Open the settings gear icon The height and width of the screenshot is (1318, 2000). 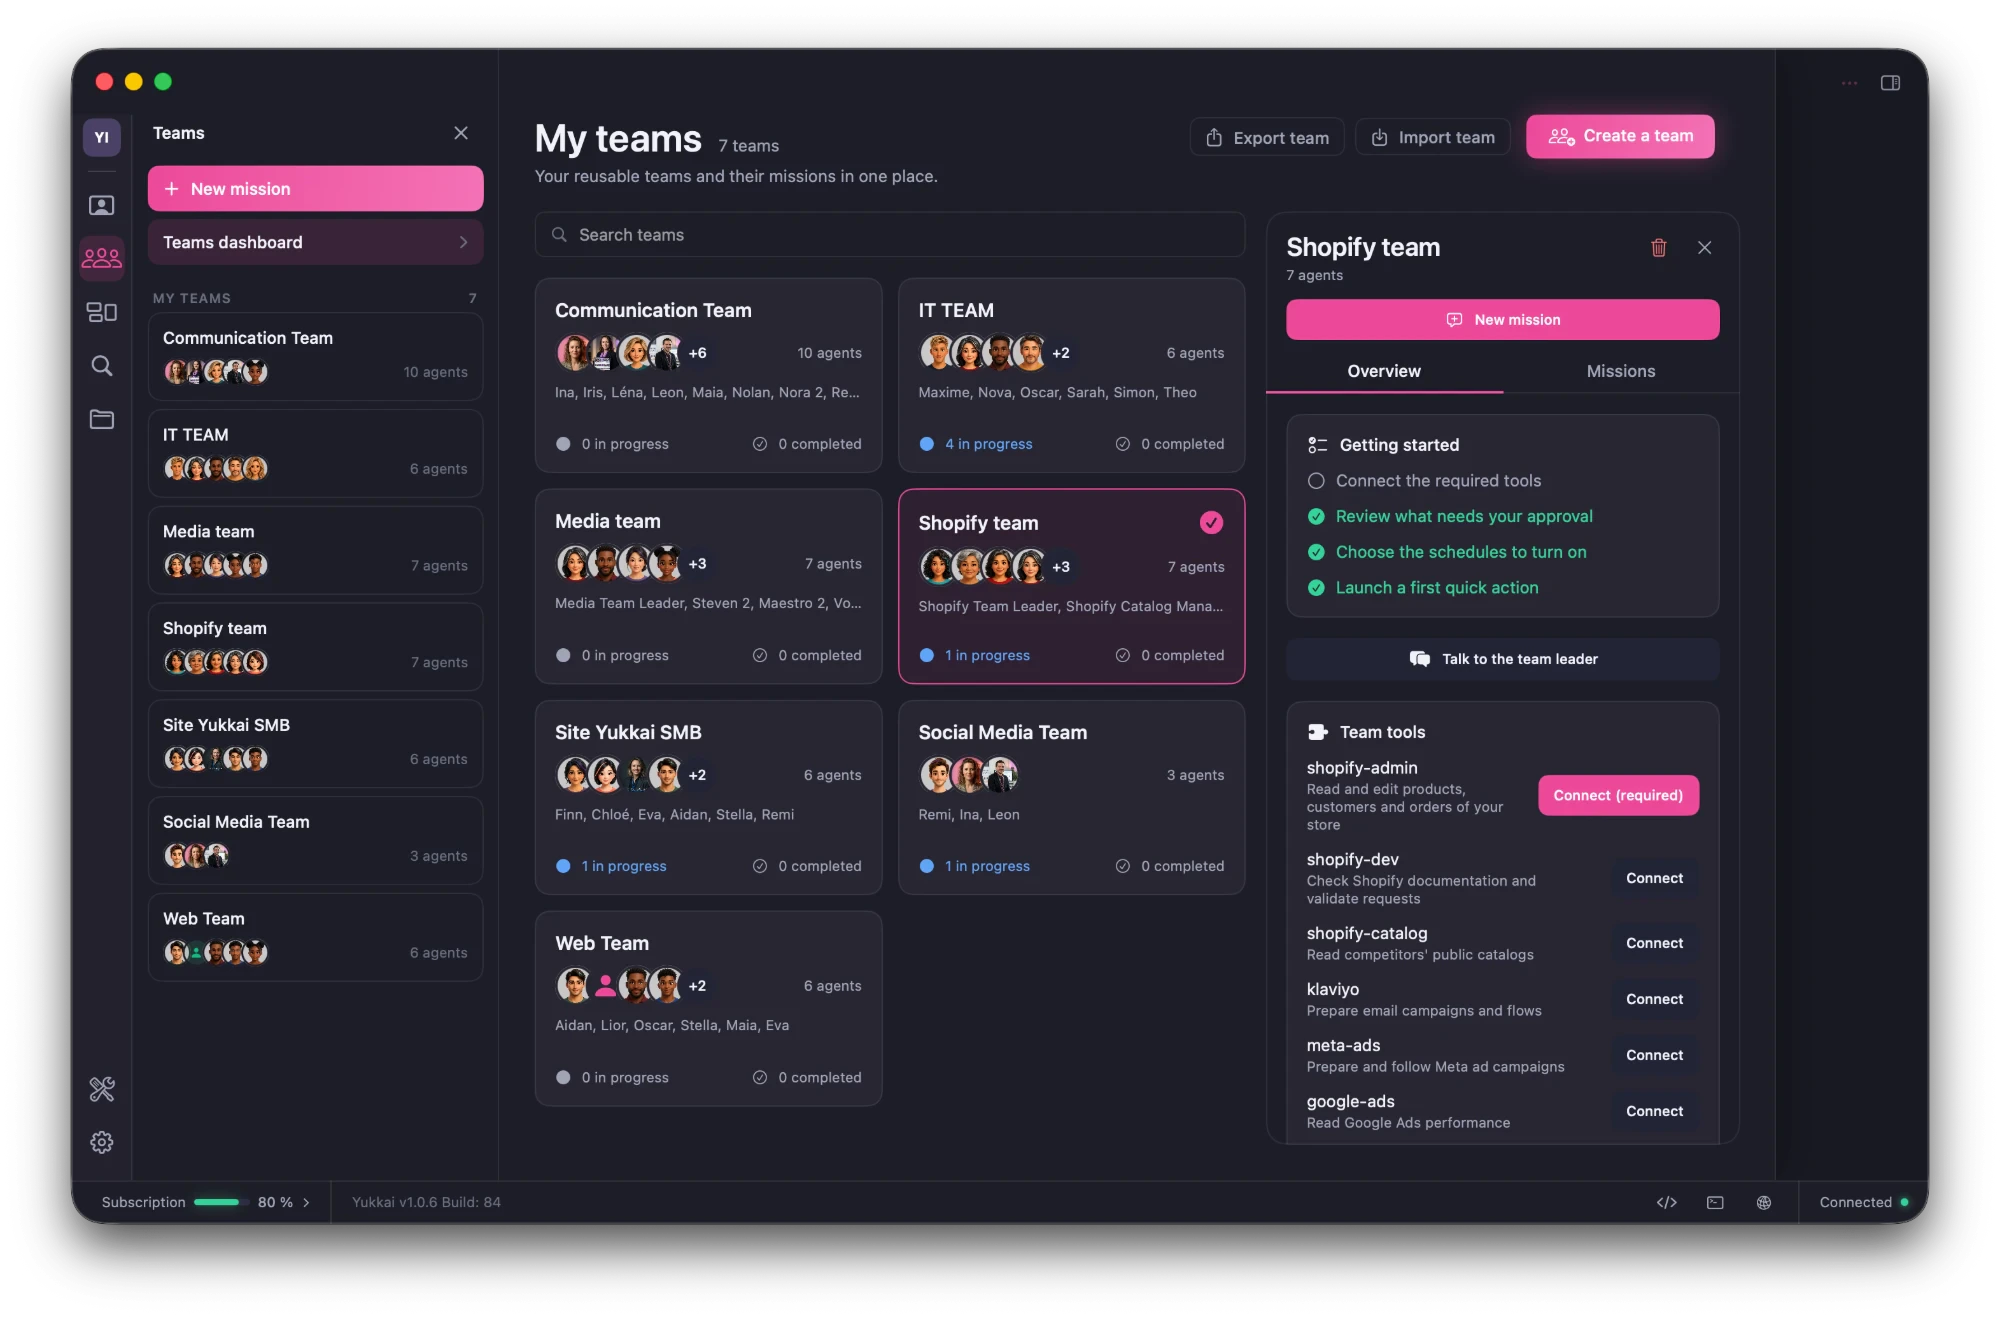coord(102,1142)
